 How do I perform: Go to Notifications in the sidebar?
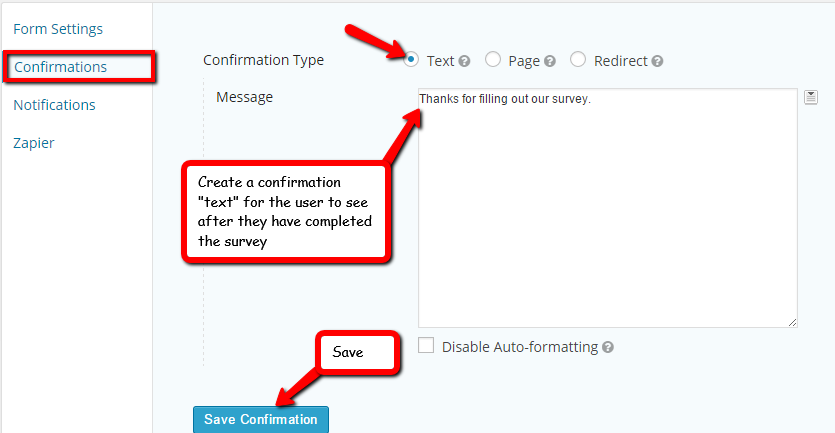pyautogui.click(x=54, y=105)
